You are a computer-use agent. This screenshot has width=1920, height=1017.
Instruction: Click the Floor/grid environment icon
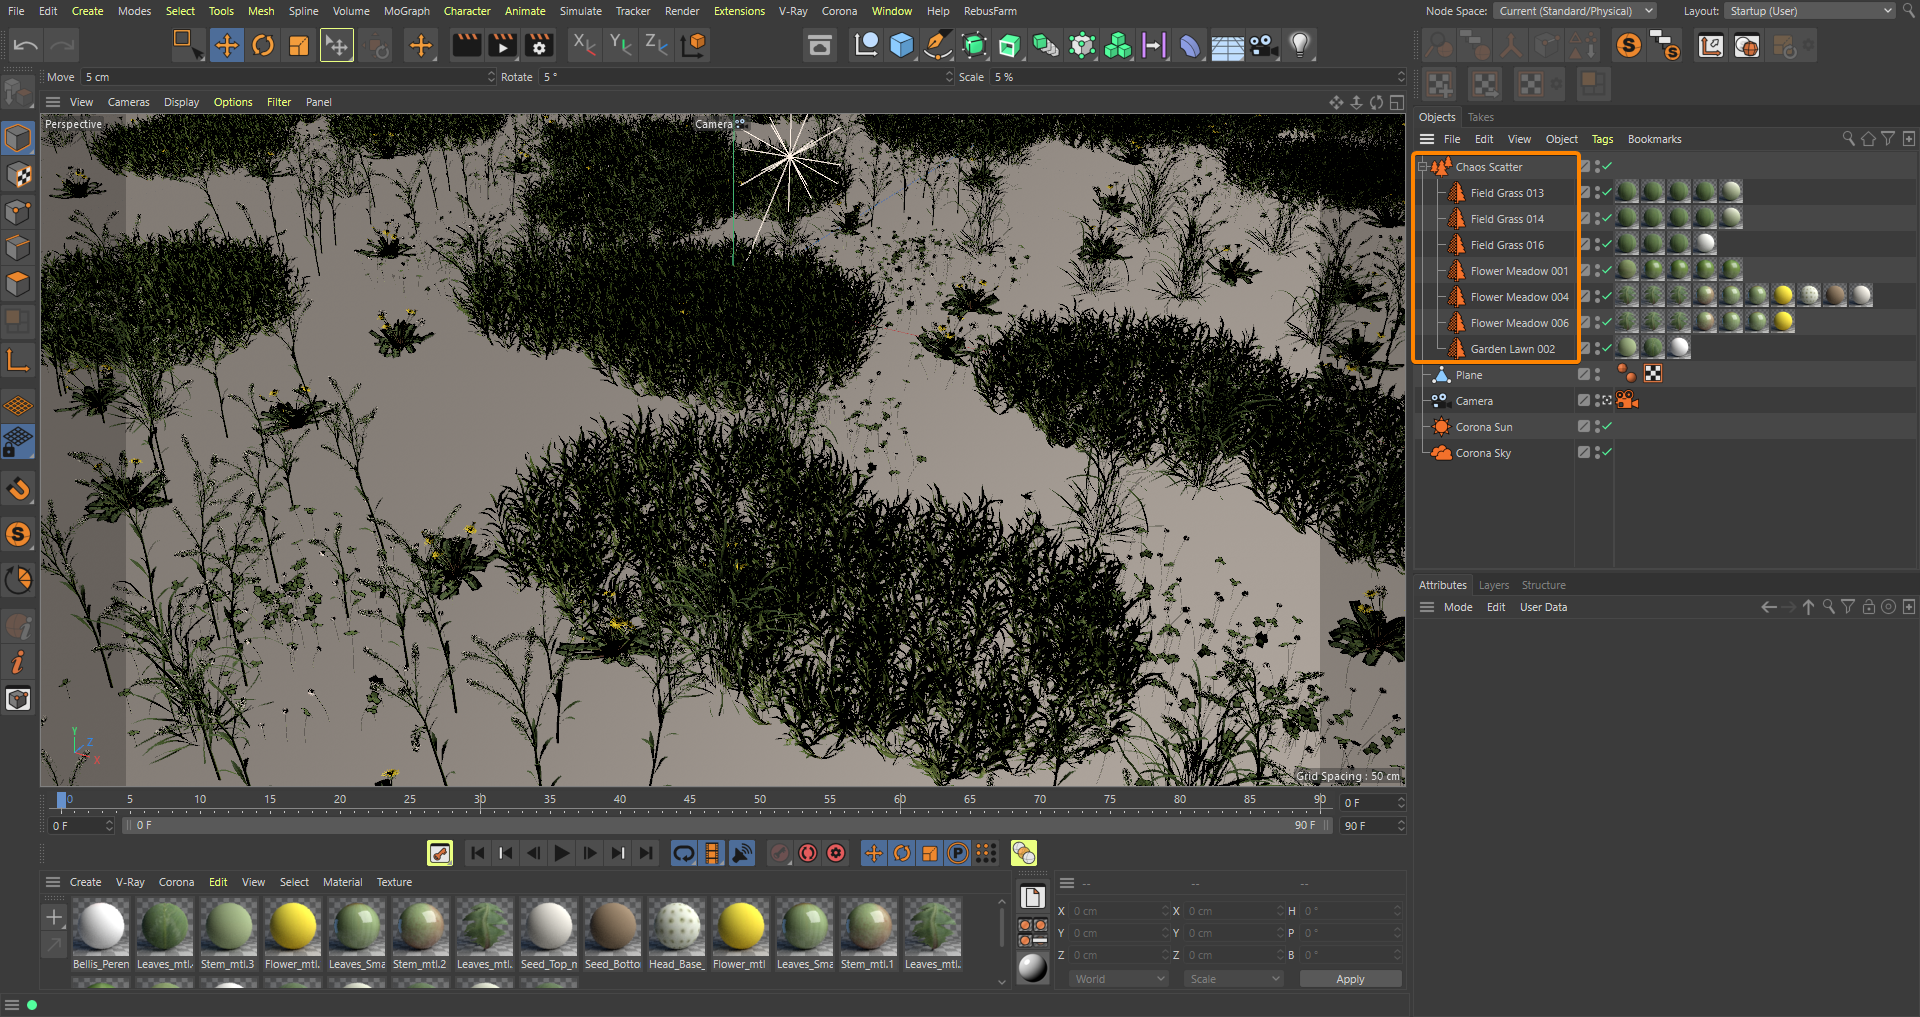(1227, 45)
